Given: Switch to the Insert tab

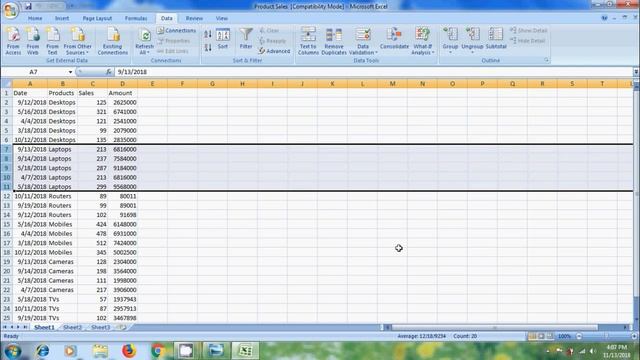Looking at the screenshot, I should point(62,18).
